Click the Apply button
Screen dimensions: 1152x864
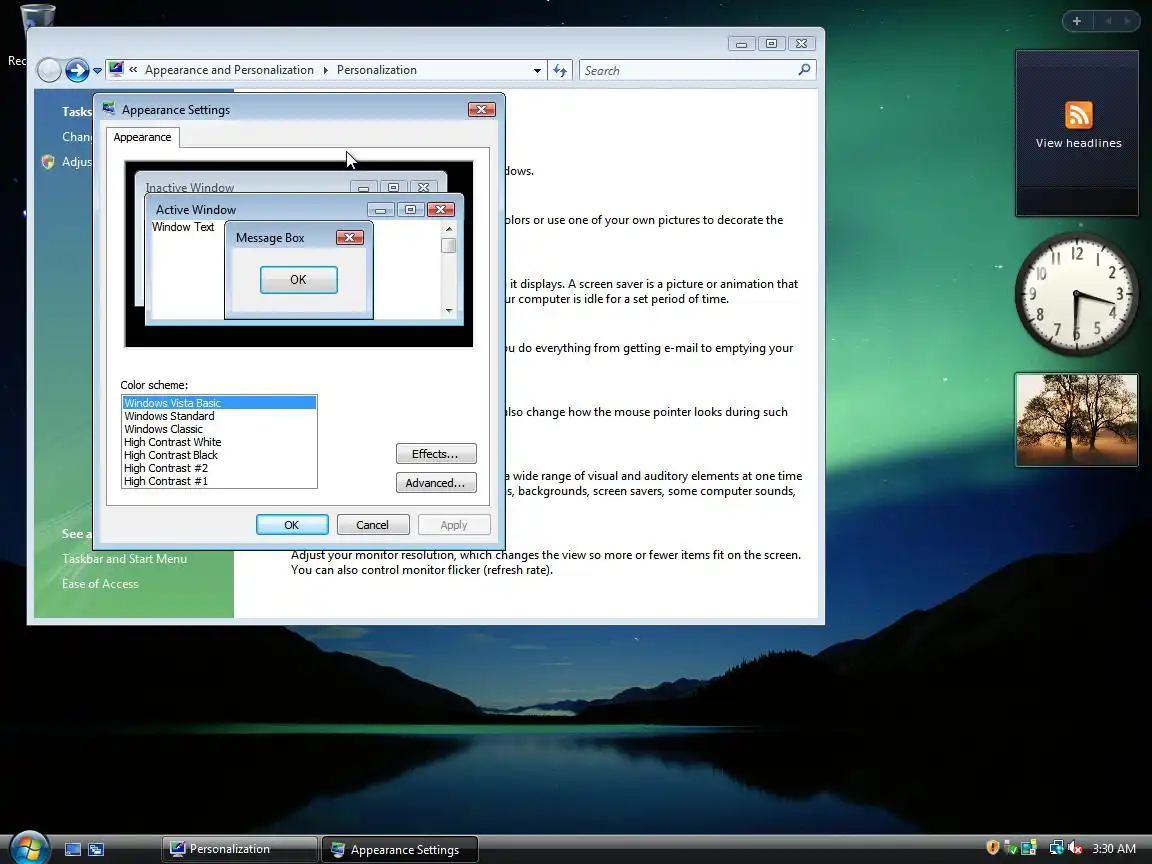453,525
